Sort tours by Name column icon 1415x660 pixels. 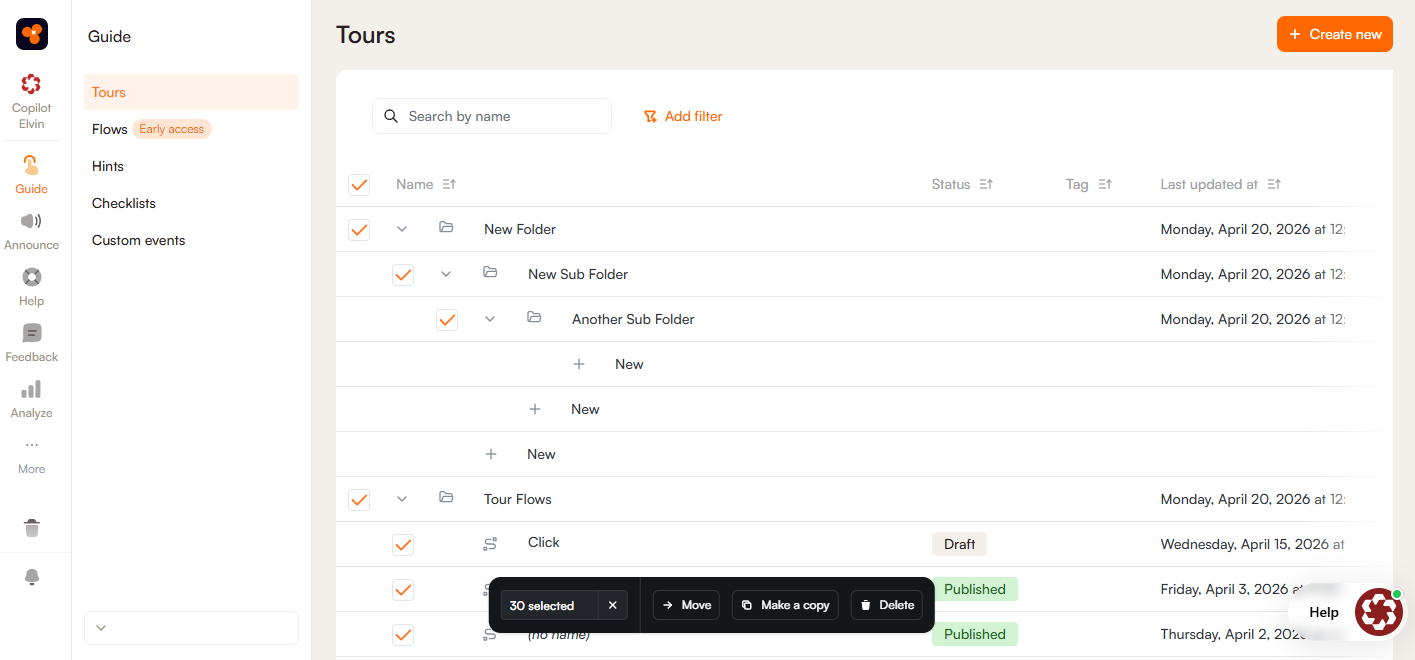tap(449, 184)
